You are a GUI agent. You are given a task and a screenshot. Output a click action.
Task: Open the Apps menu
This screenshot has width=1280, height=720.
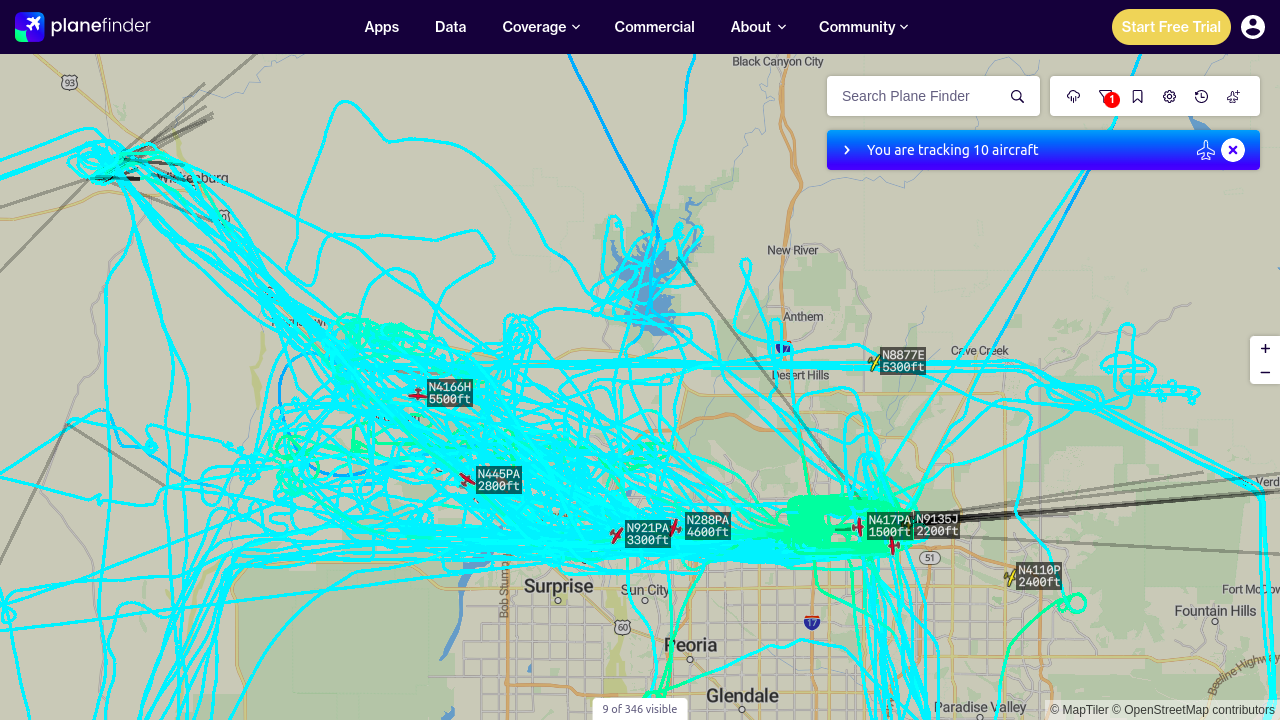tap(382, 27)
